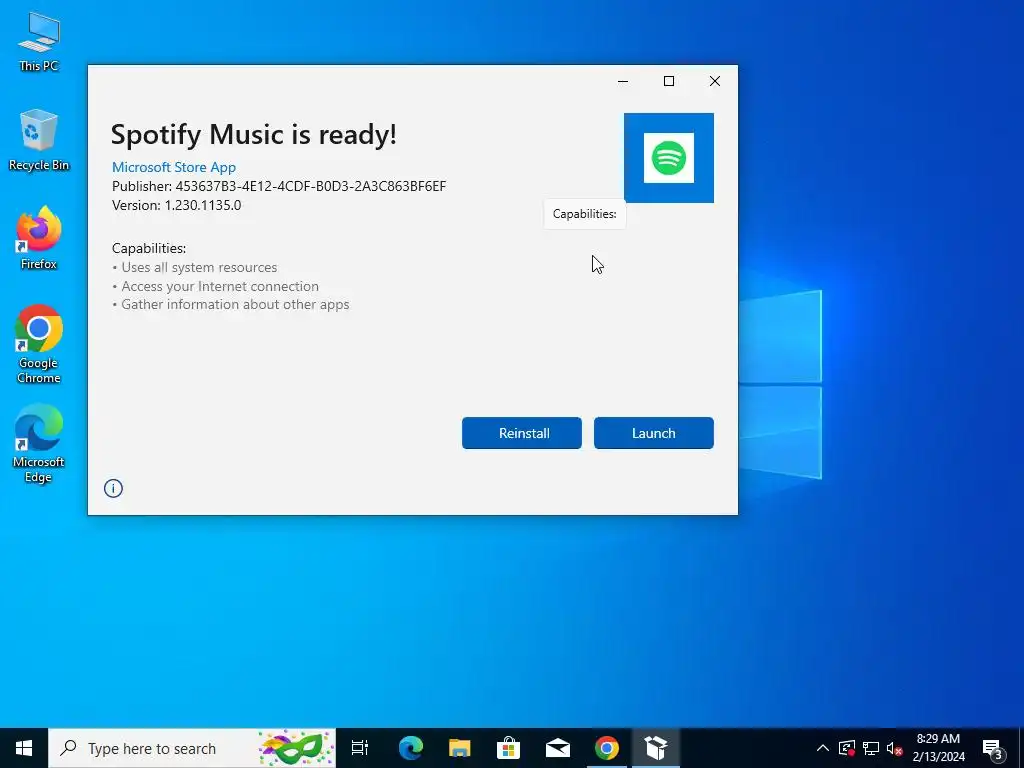Click the App Installer taskbar icon
1024x768 pixels.
[x=656, y=748]
